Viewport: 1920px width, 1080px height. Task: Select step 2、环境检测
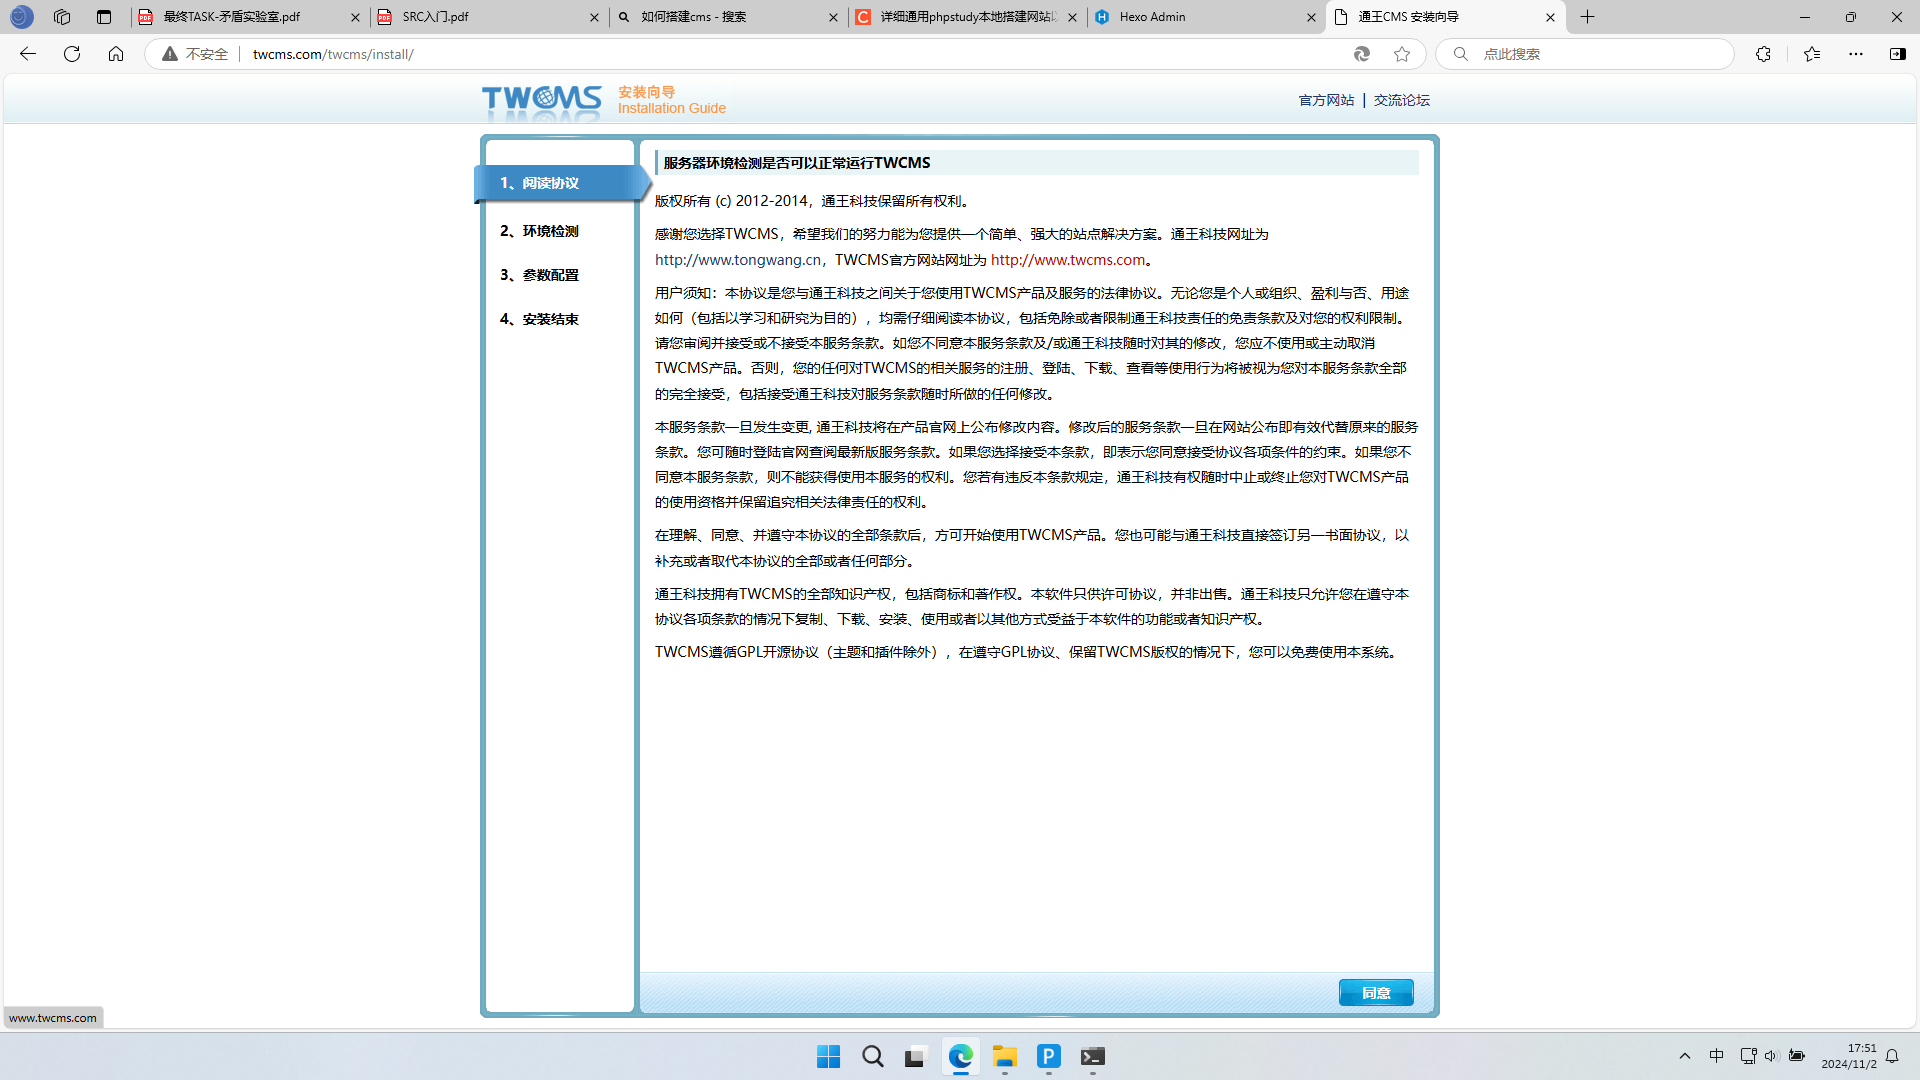(x=539, y=231)
